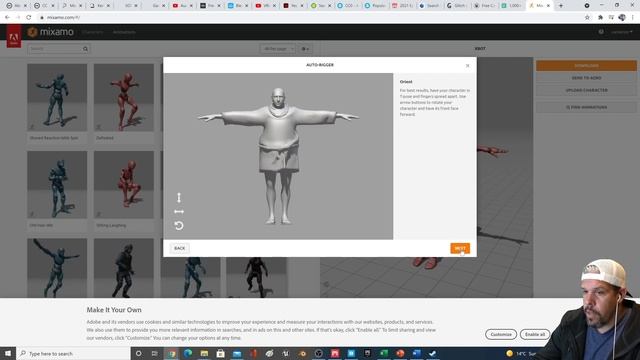The image size is (640, 360).
Task: Bookmark the page with the star icon
Action: (x=587, y=18)
